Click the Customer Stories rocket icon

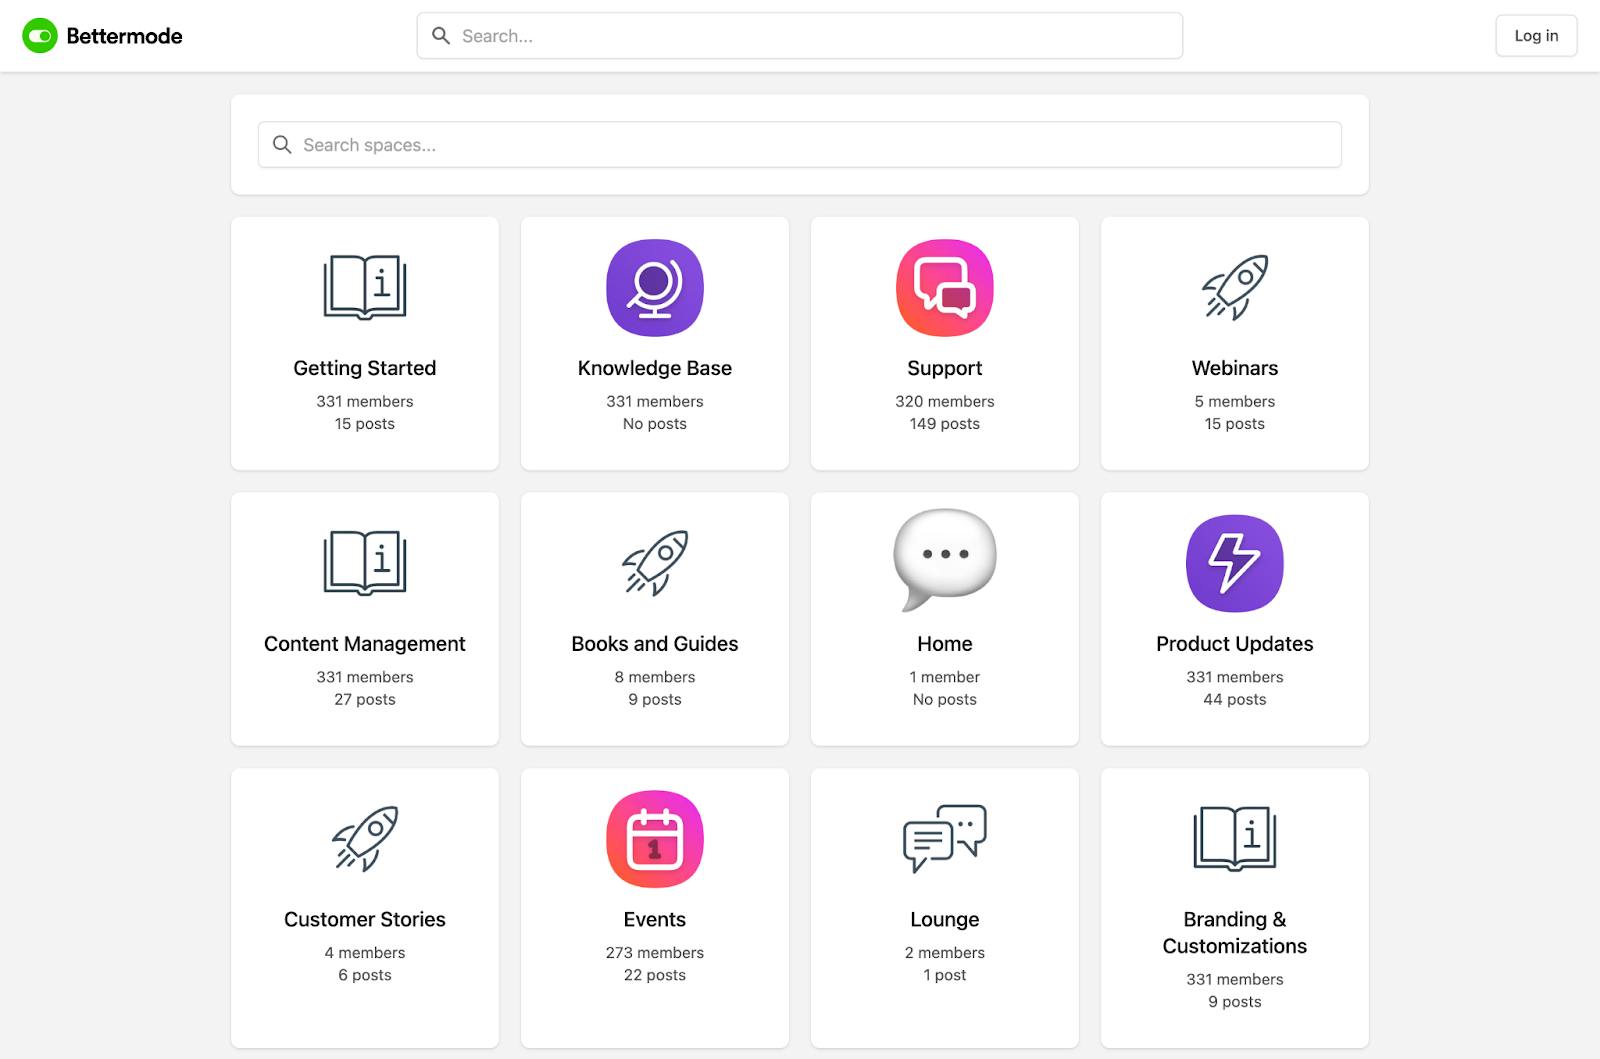365,839
